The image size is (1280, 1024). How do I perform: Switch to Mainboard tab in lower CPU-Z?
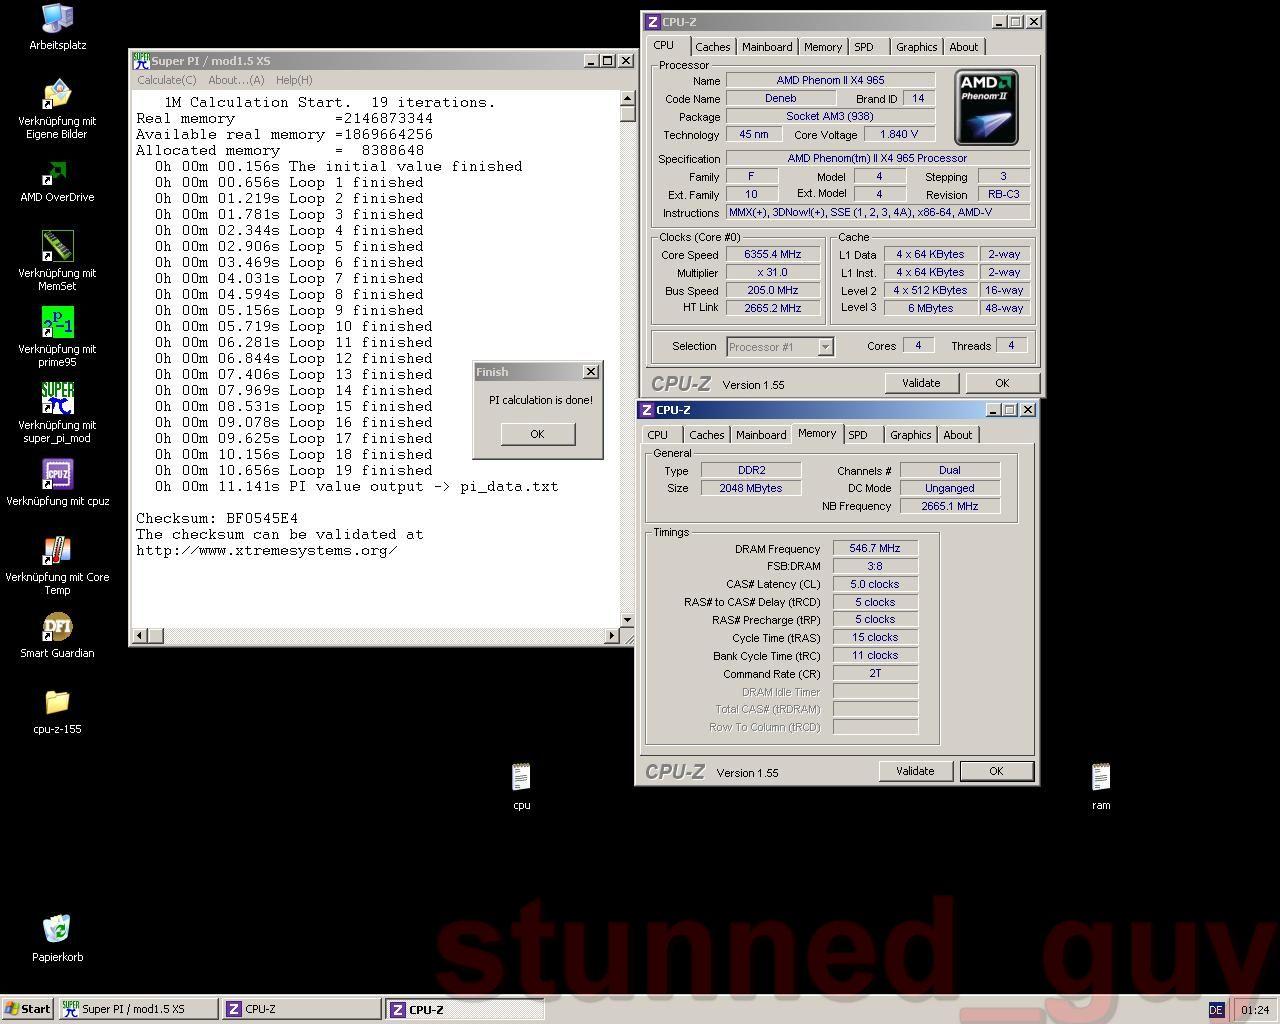[x=761, y=435]
